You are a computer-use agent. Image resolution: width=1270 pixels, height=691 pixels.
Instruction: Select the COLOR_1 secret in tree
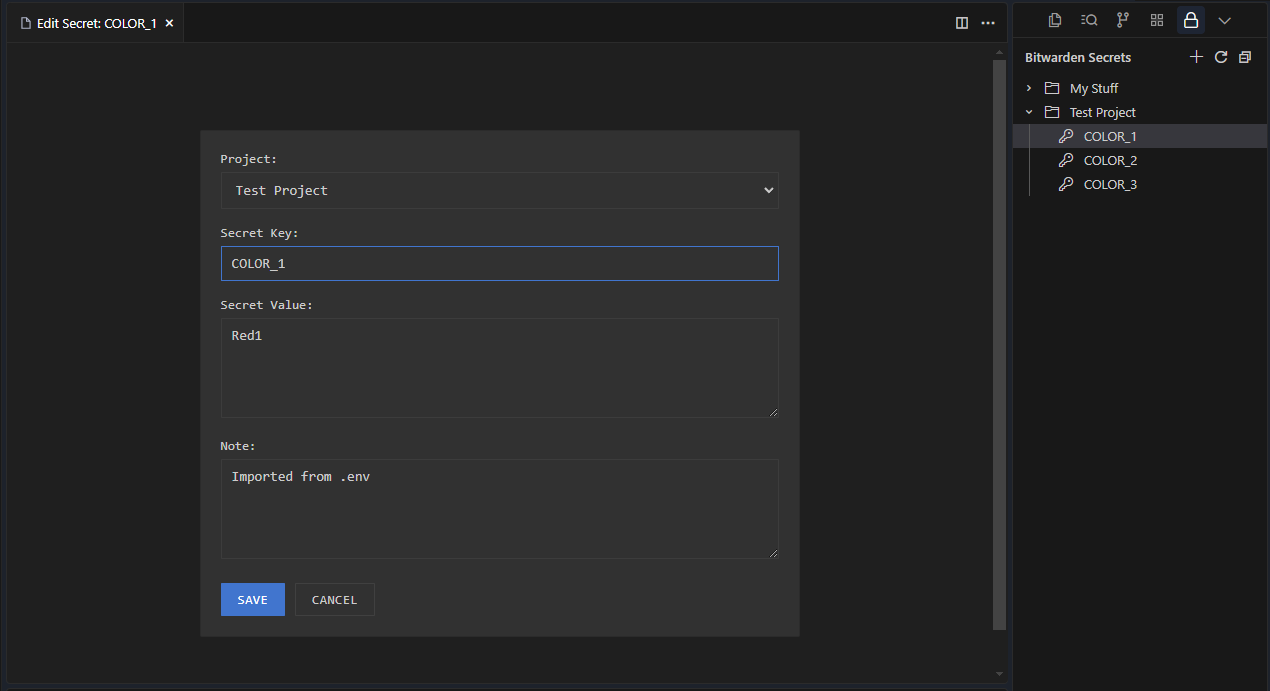(x=1140, y=136)
